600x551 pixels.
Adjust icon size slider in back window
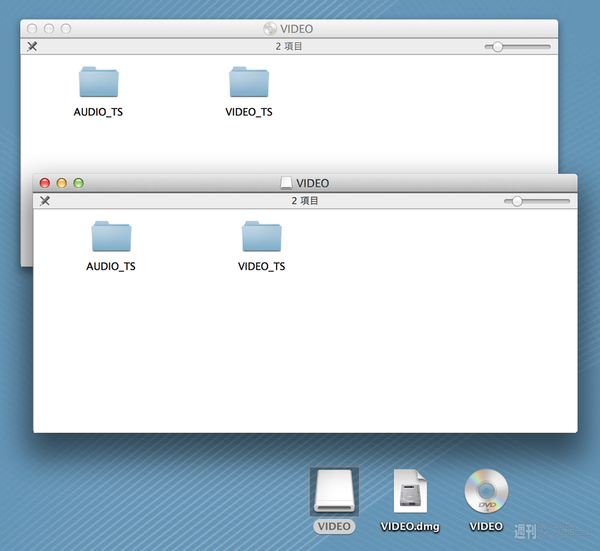517,47
